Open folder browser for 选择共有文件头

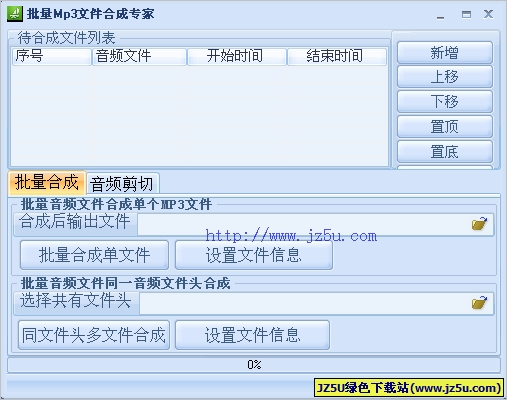pos(479,303)
